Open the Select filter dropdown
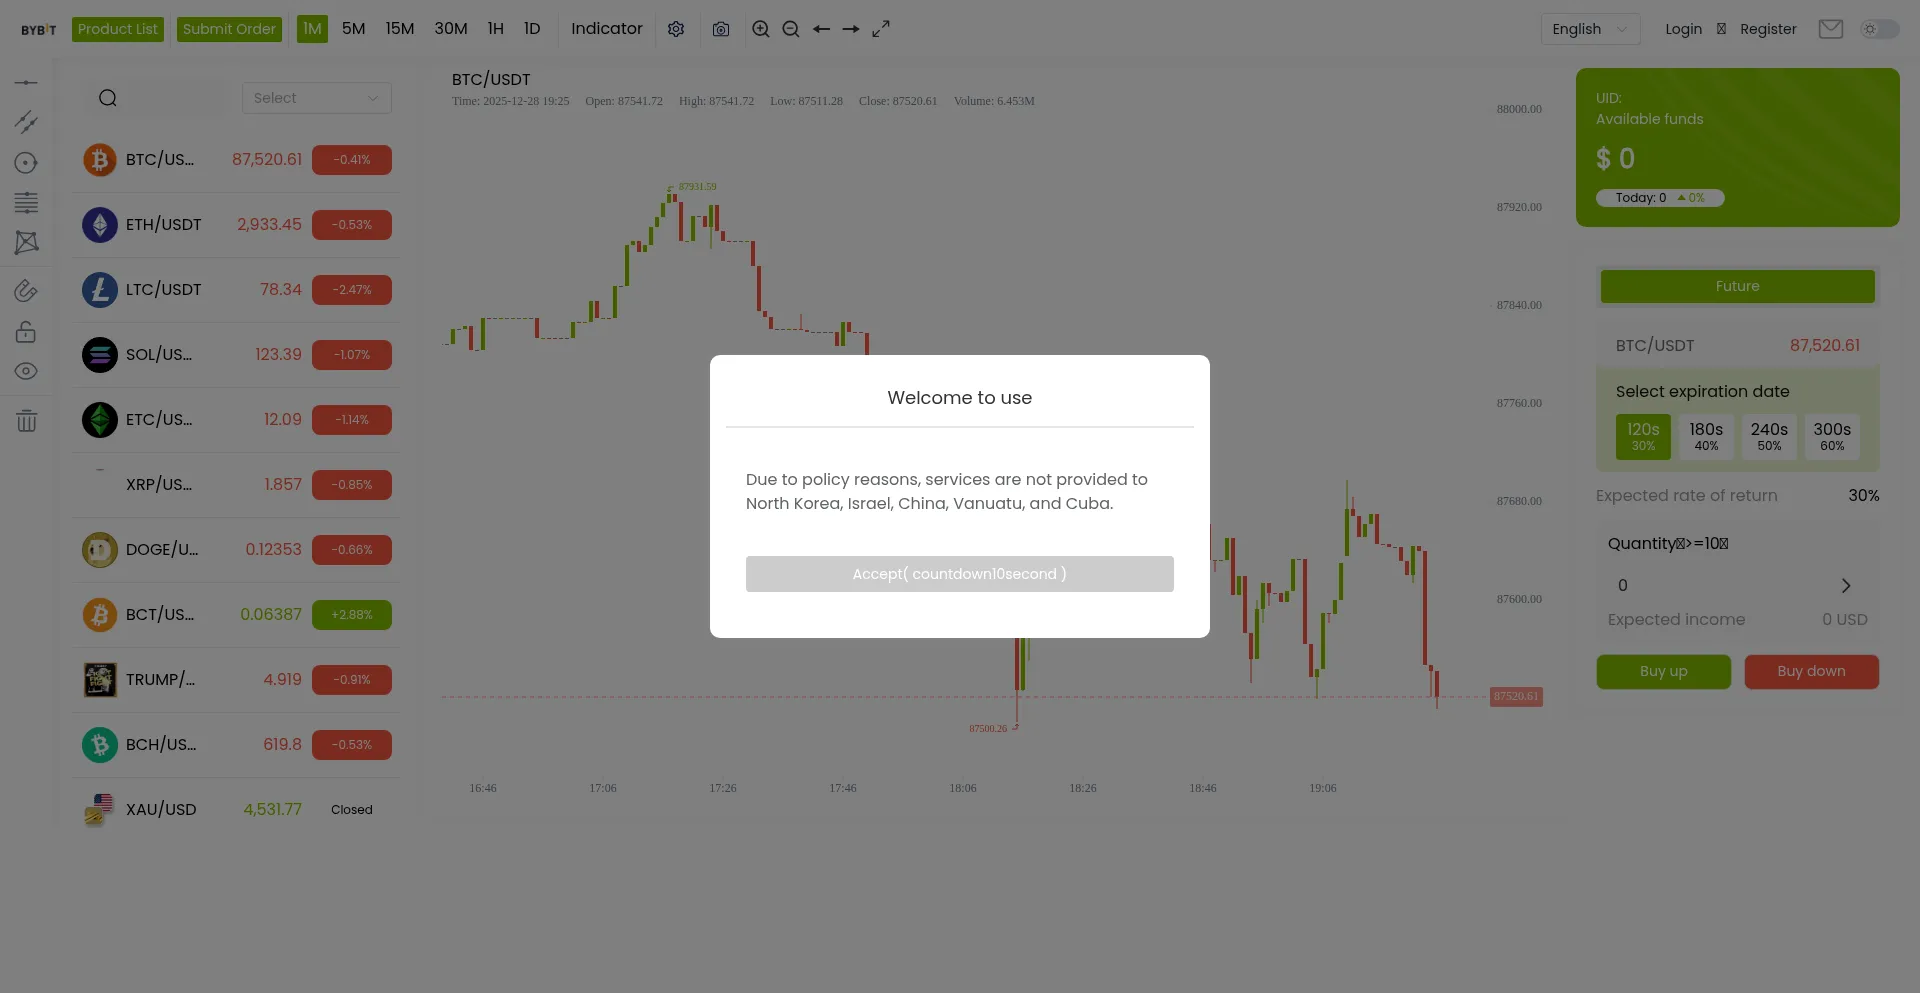 [316, 98]
